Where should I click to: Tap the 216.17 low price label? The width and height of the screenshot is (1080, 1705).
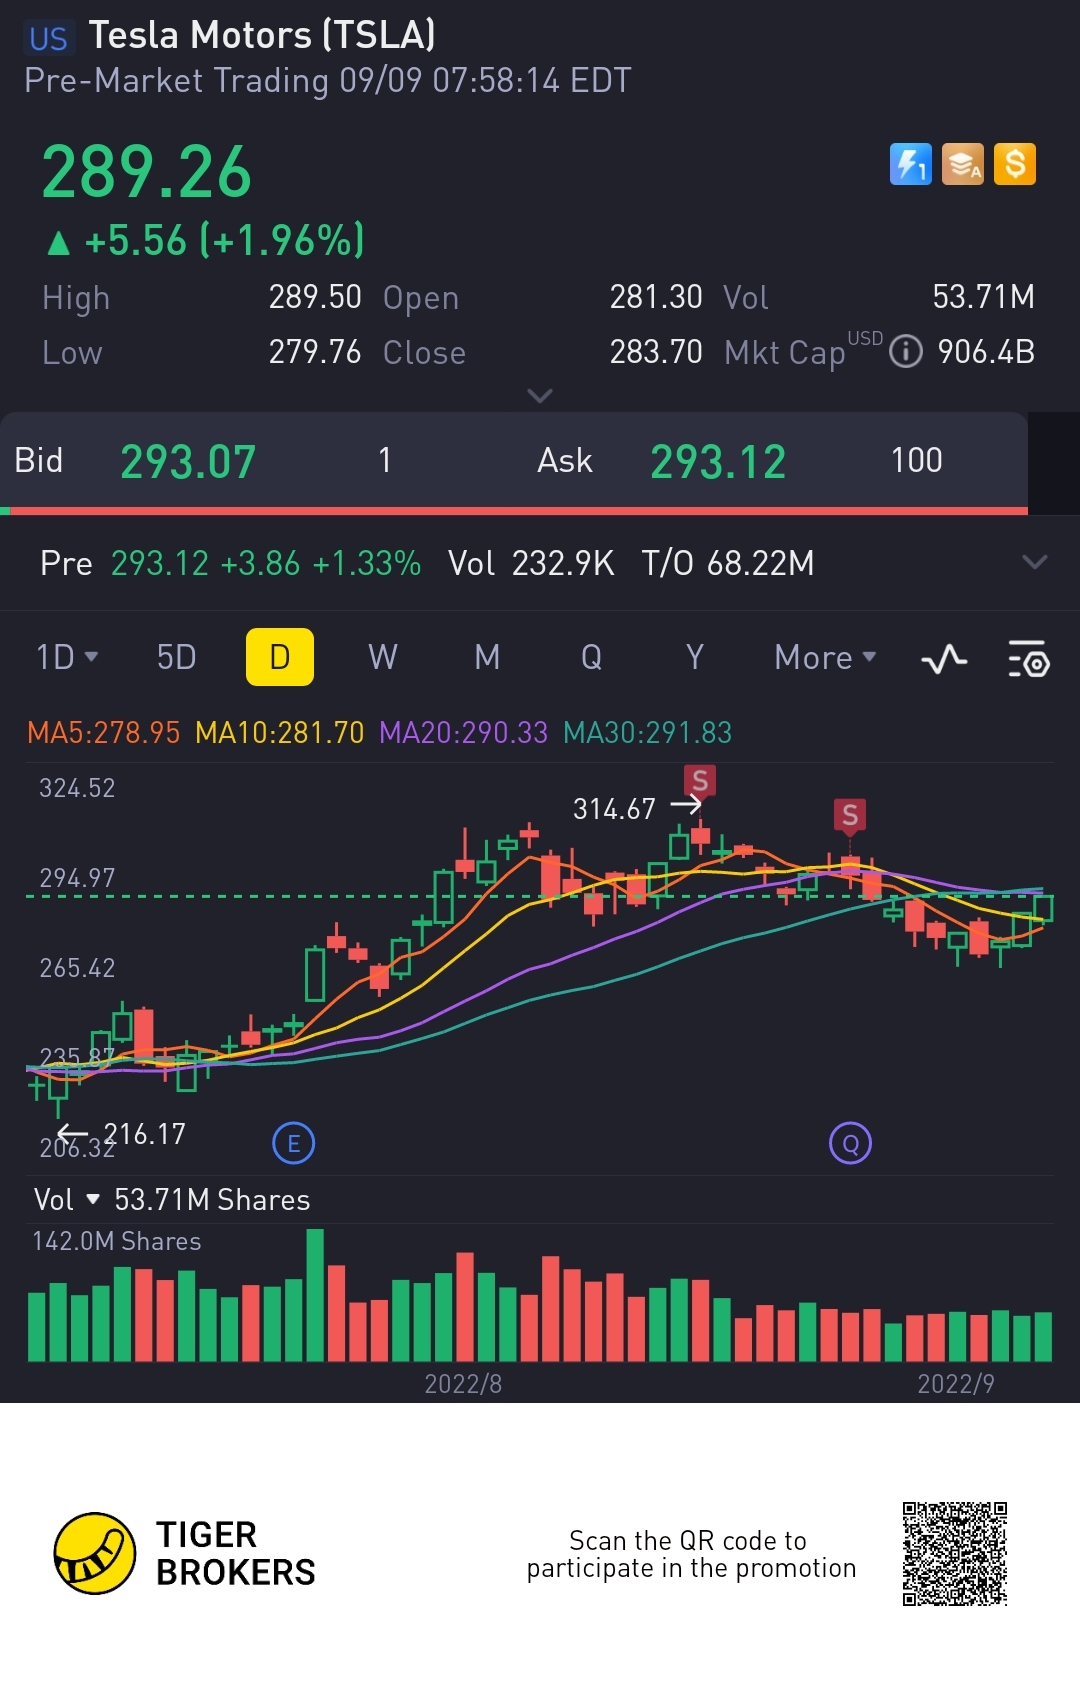click(145, 1134)
